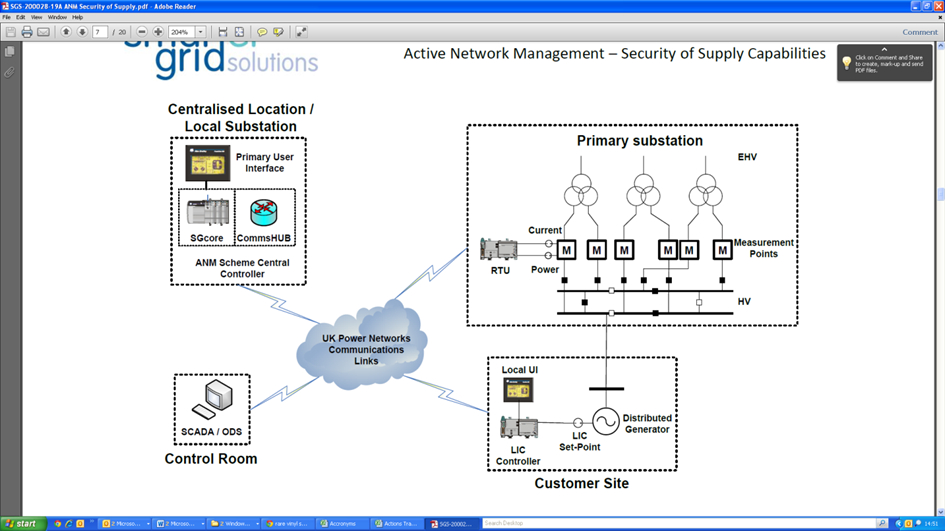
Task: Expand the zoom level dropdown arrow
Action: (x=200, y=32)
